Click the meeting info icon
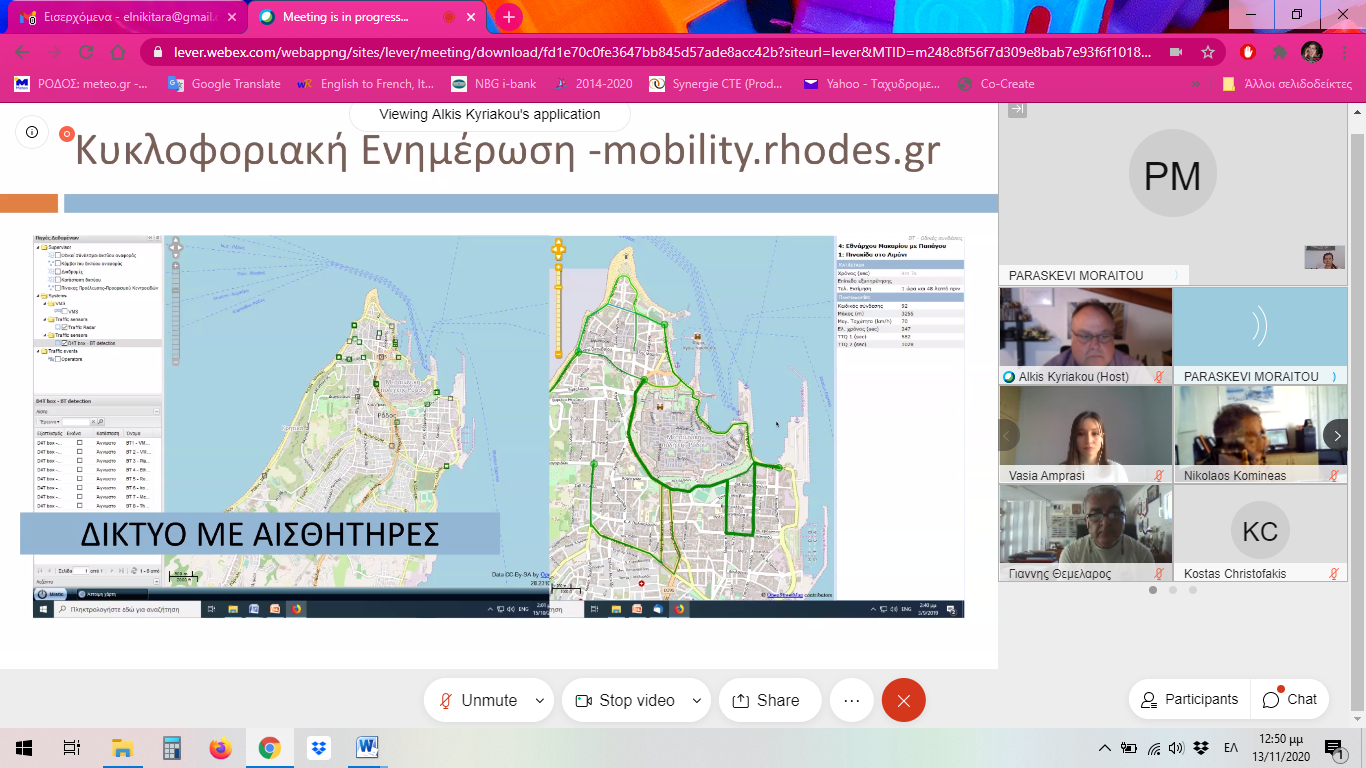 tap(32, 132)
